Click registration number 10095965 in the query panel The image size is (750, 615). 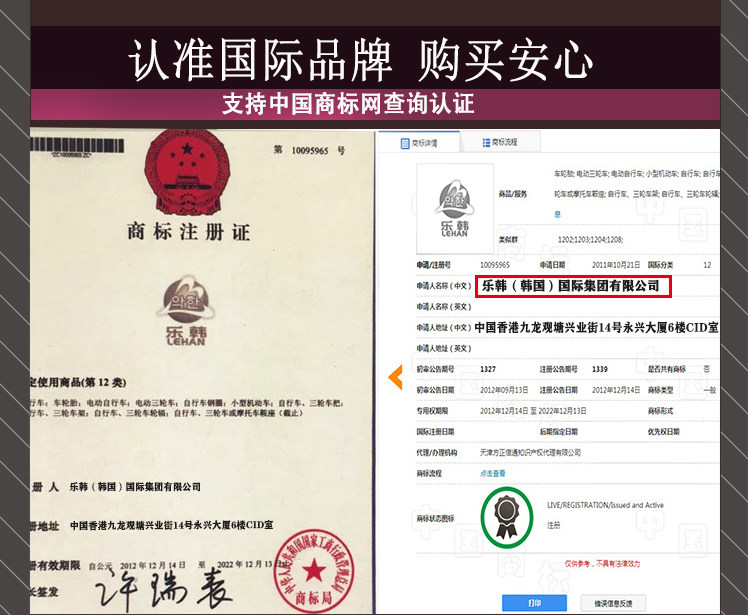(x=495, y=265)
